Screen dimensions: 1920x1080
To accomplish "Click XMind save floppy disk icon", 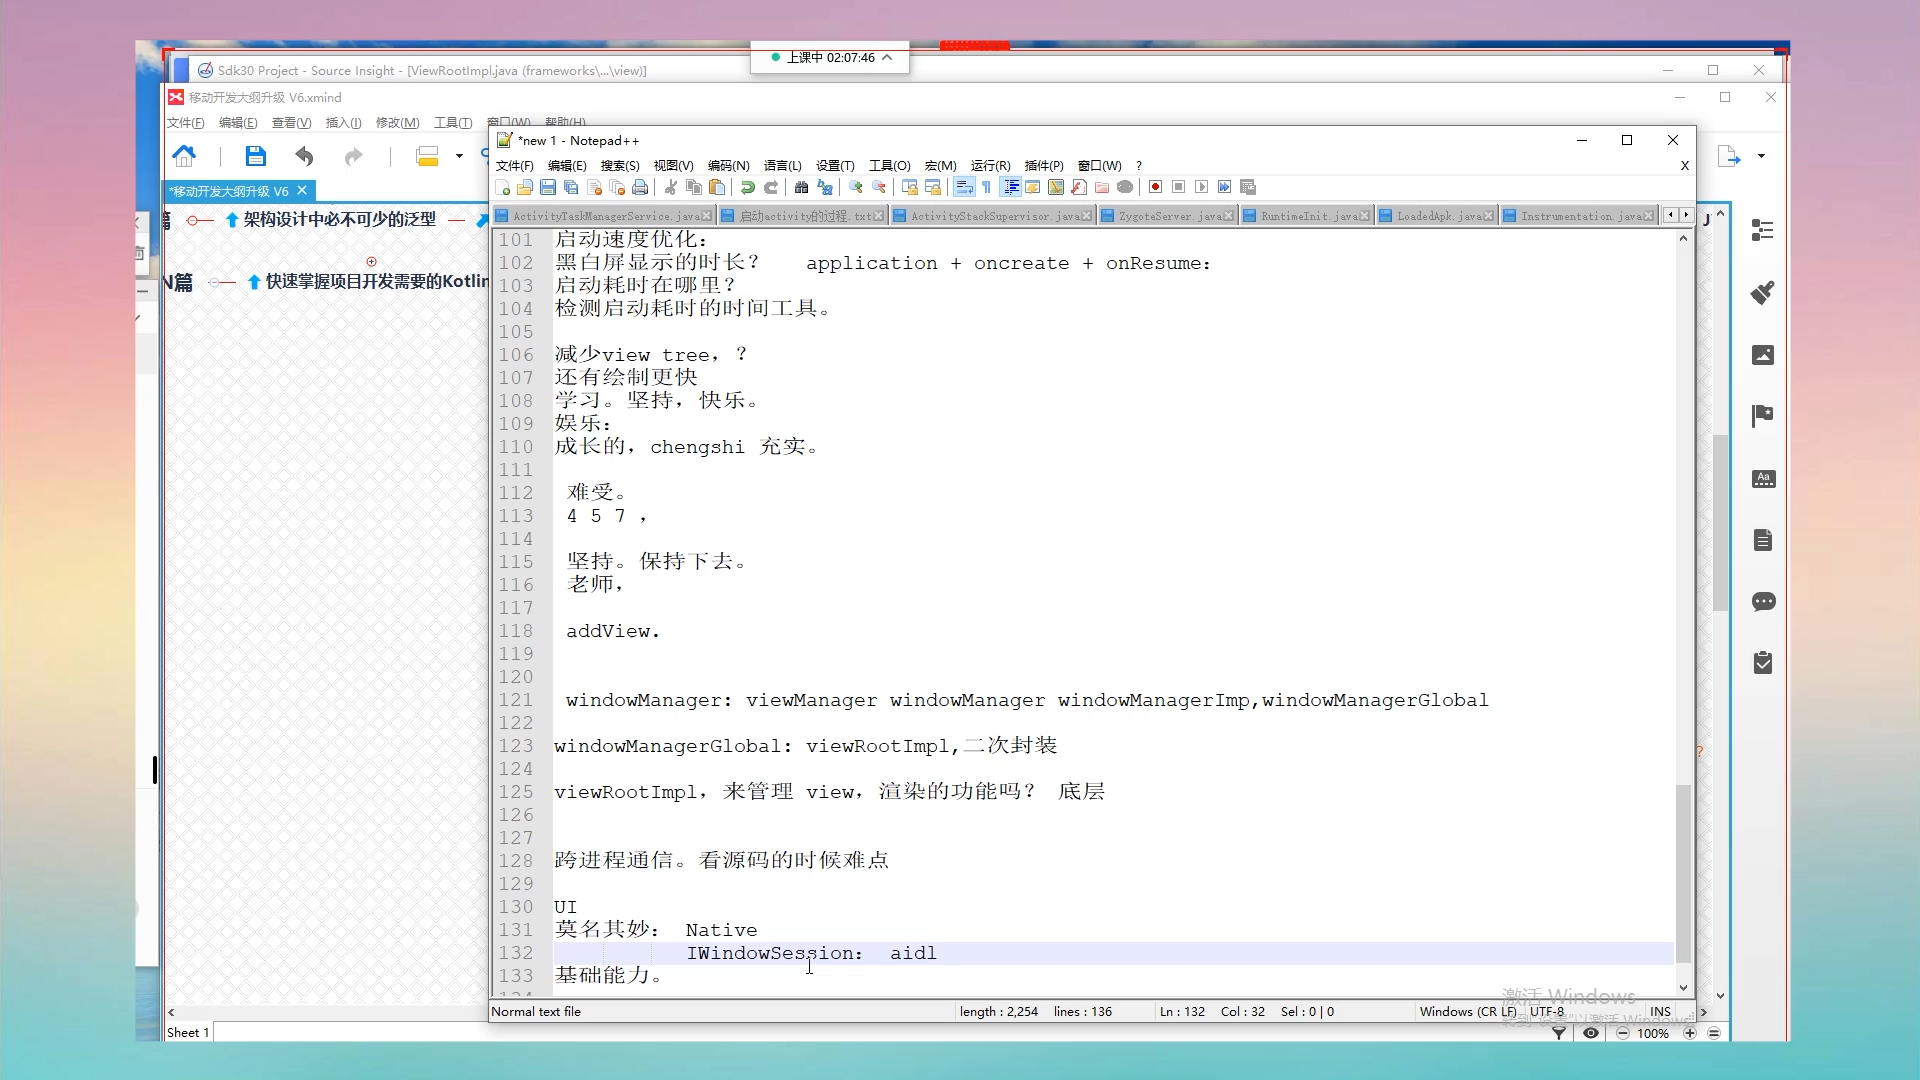I will click(255, 156).
